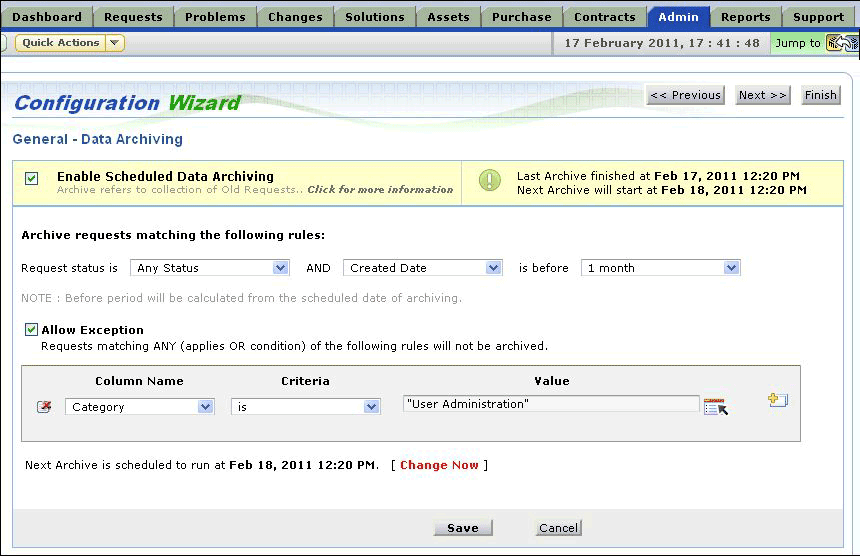The image size is (860, 556).
Task: Expand the Quick Actions dropdown arrow
Action: click(115, 43)
